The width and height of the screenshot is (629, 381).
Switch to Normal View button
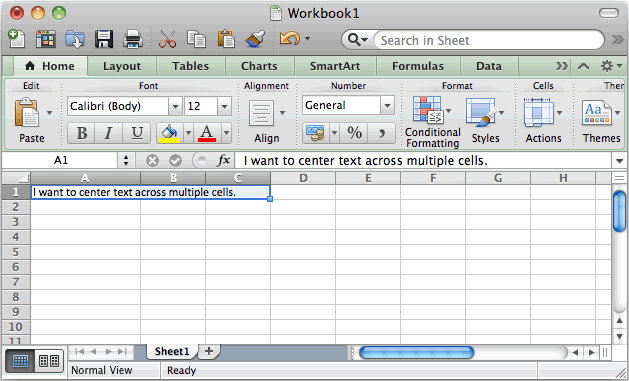pyautogui.click(x=20, y=361)
